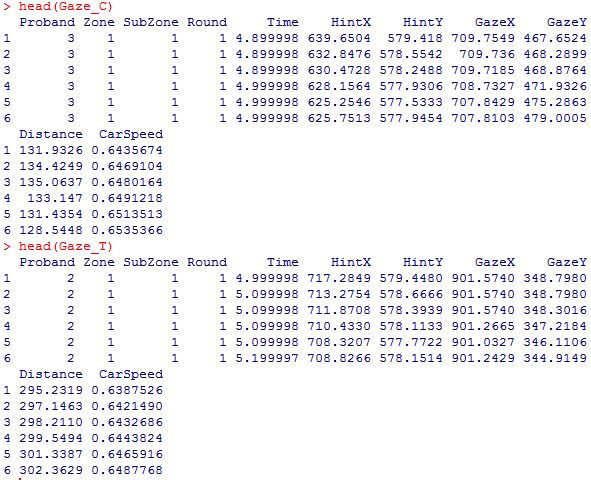This screenshot has height=480, width=591.
Task: Click HintY value 578.6666
Action: click(411, 294)
